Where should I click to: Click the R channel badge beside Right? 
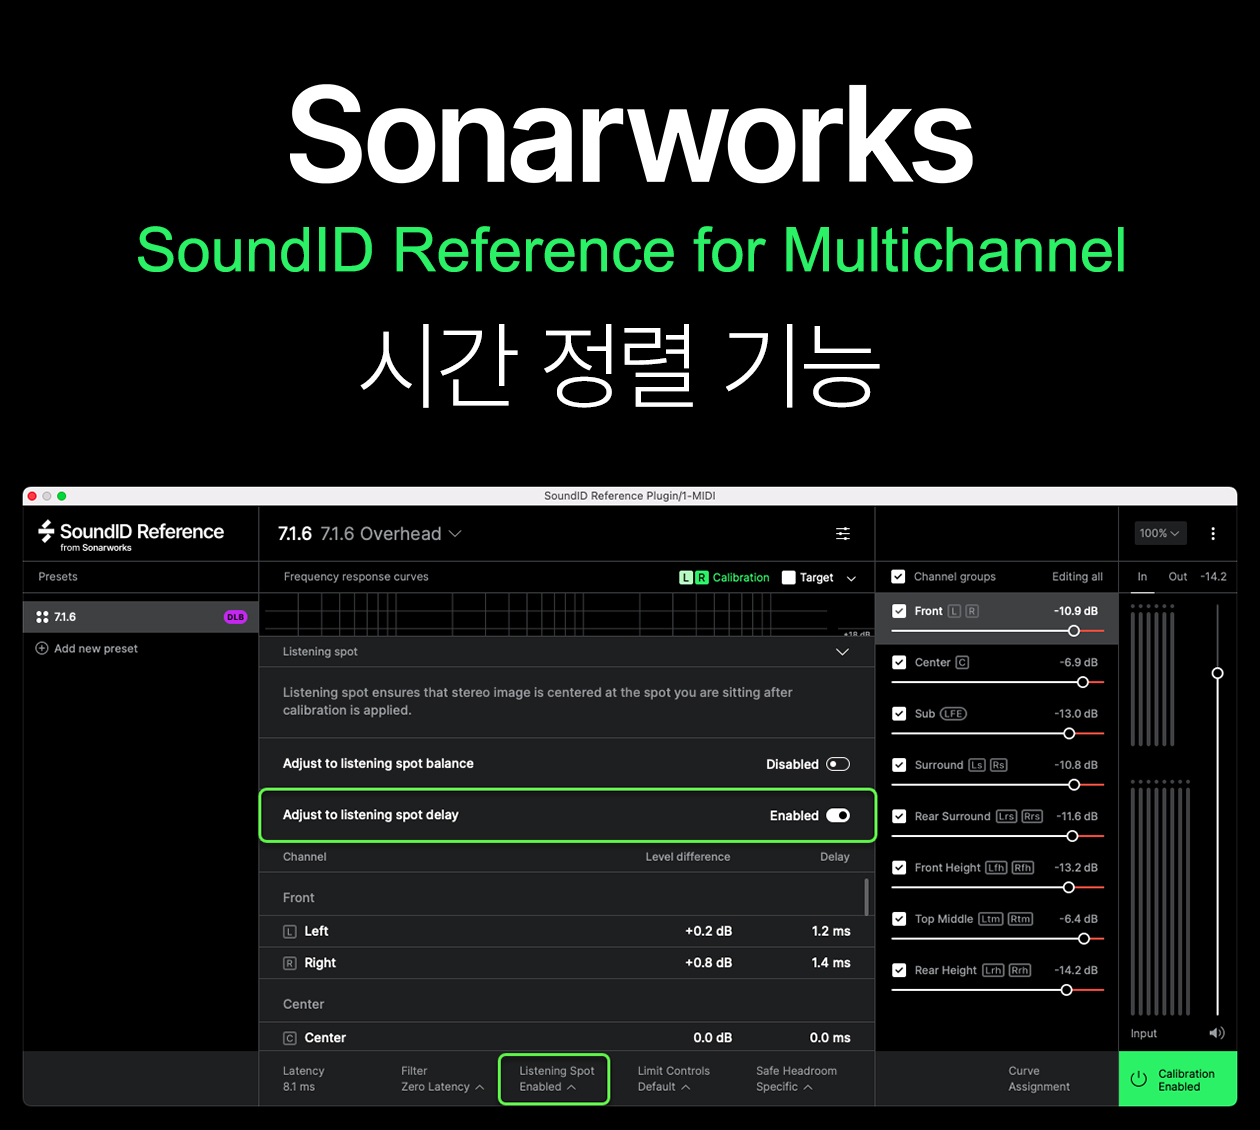(x=290, y=964)
